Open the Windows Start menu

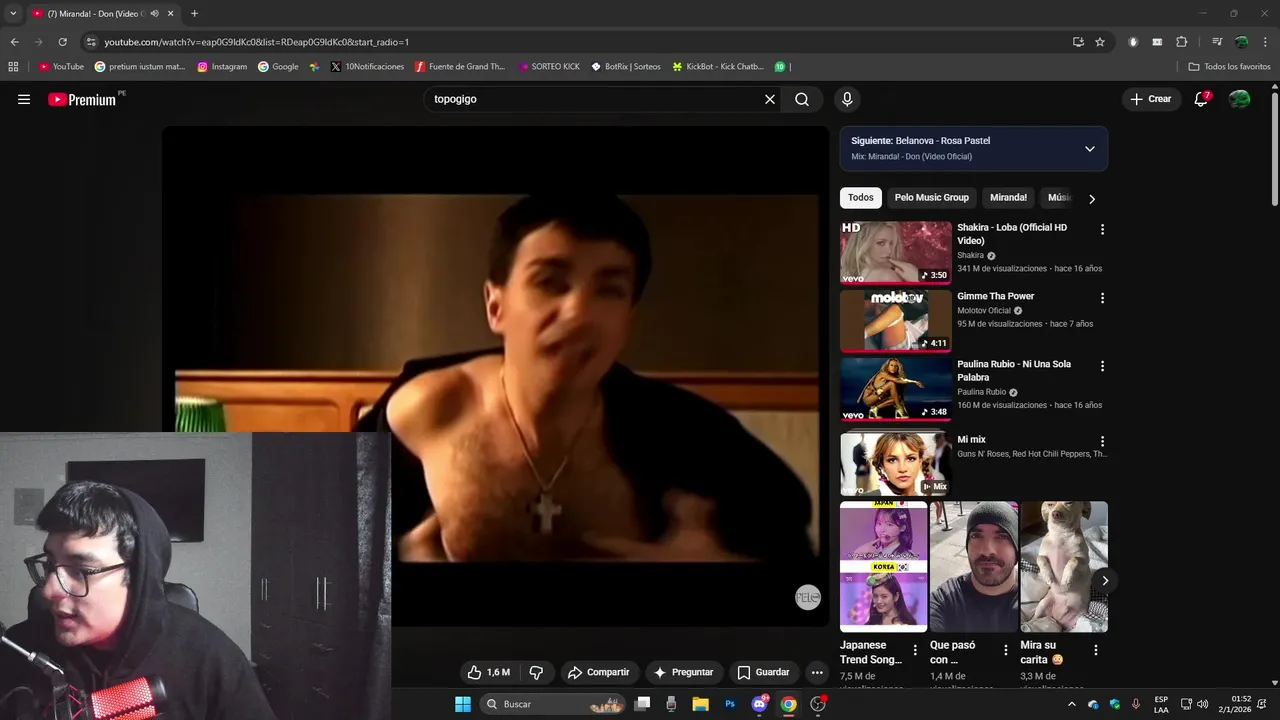coord(463,704)
